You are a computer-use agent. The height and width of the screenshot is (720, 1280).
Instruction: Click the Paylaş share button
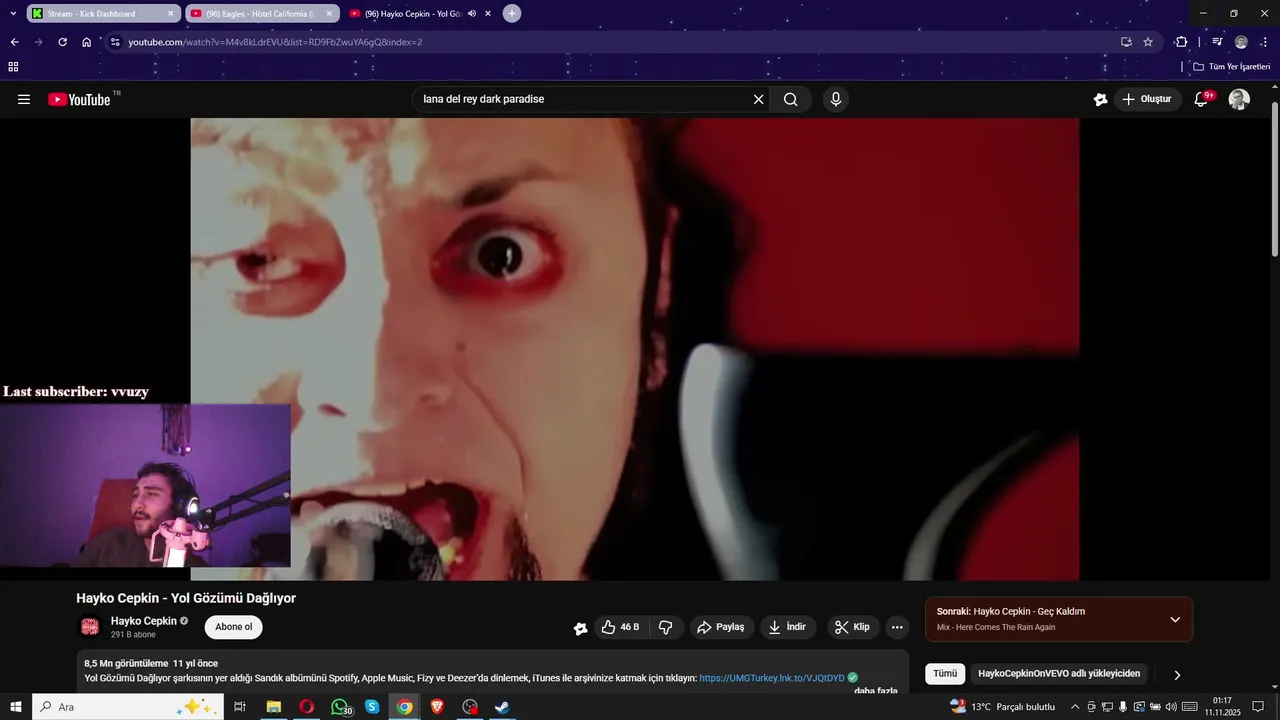[720, 627]
